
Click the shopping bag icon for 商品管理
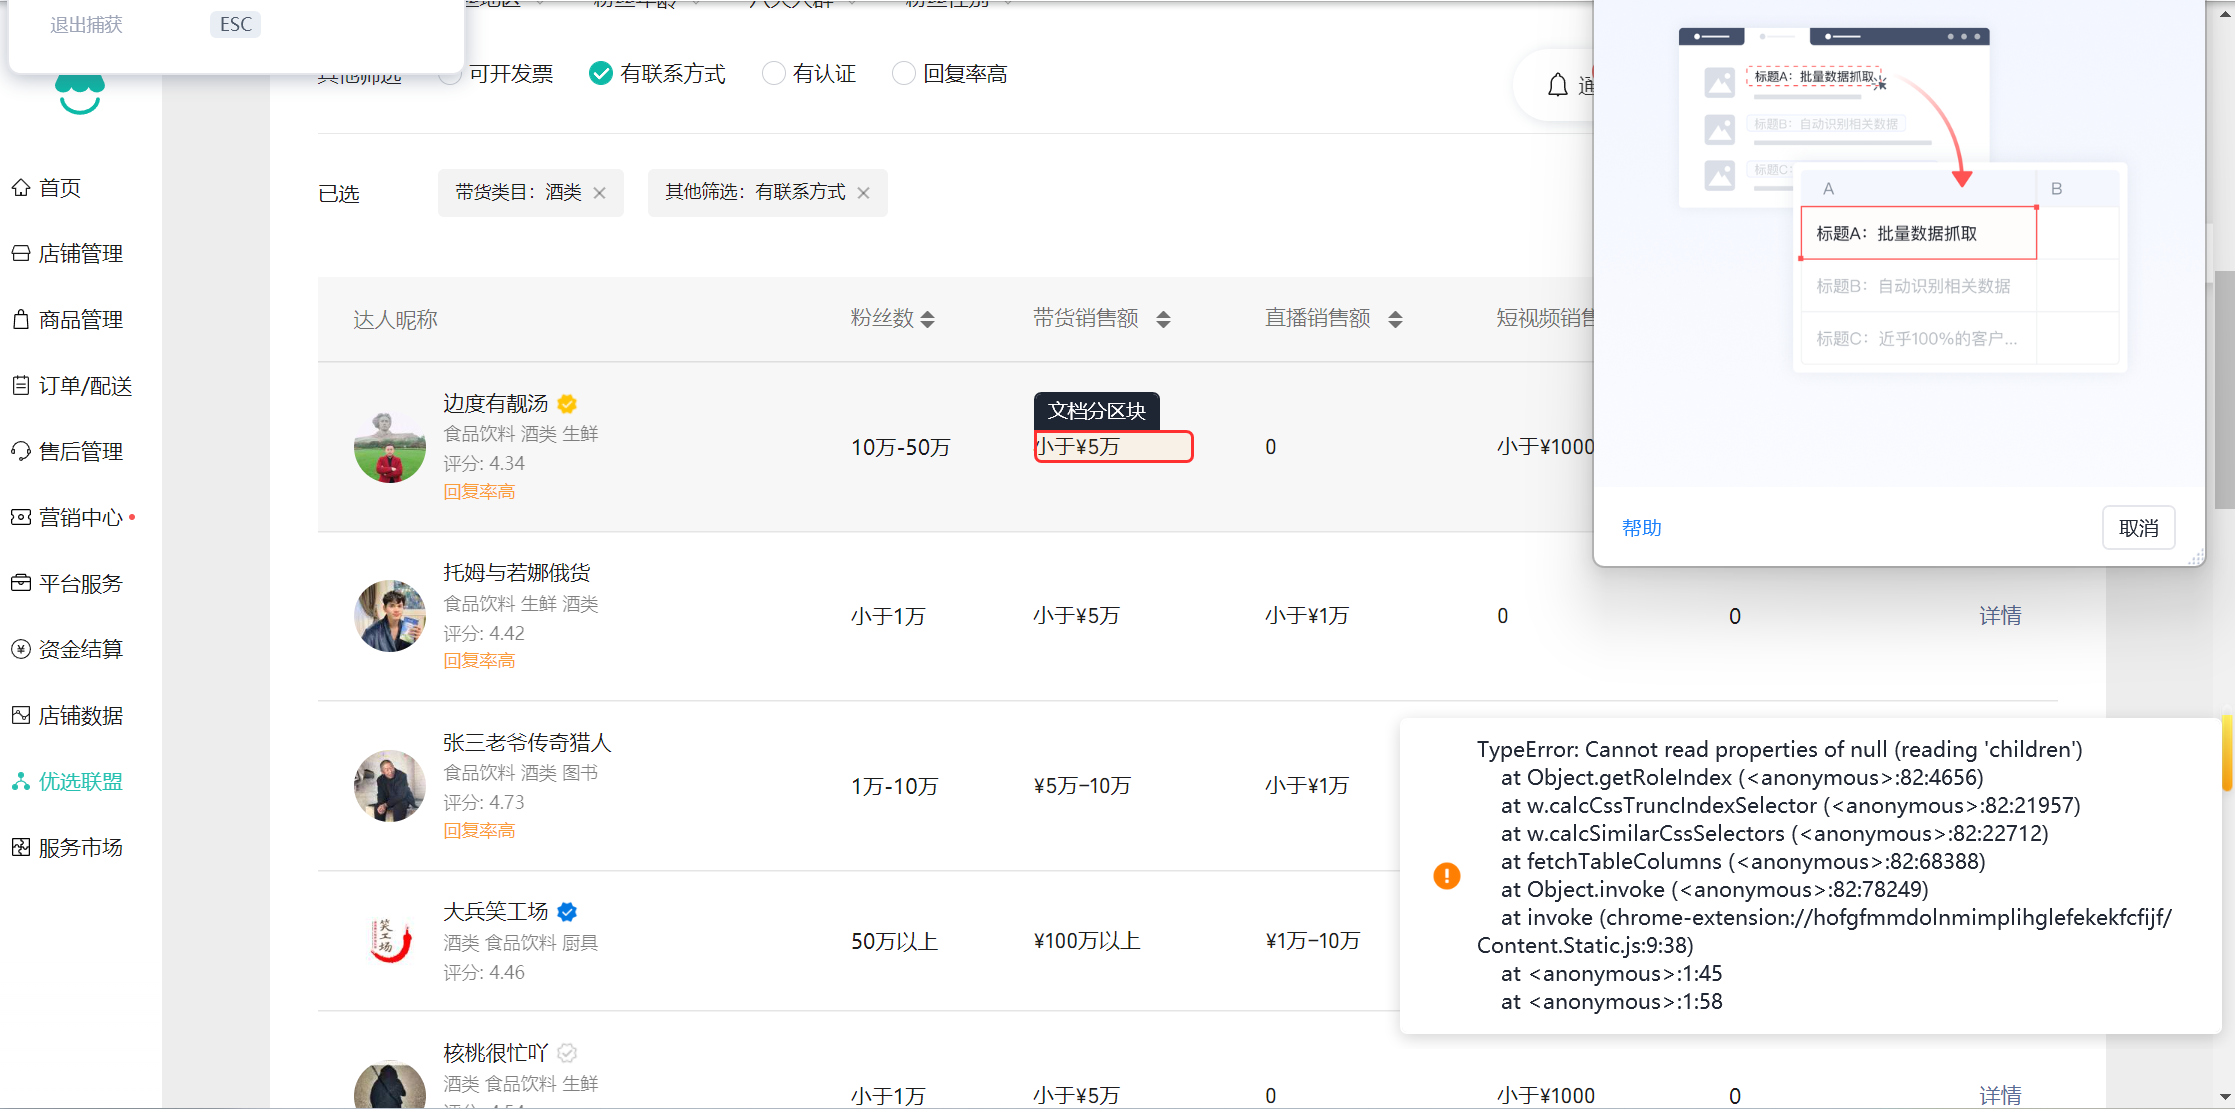click(x=21, y=319)
